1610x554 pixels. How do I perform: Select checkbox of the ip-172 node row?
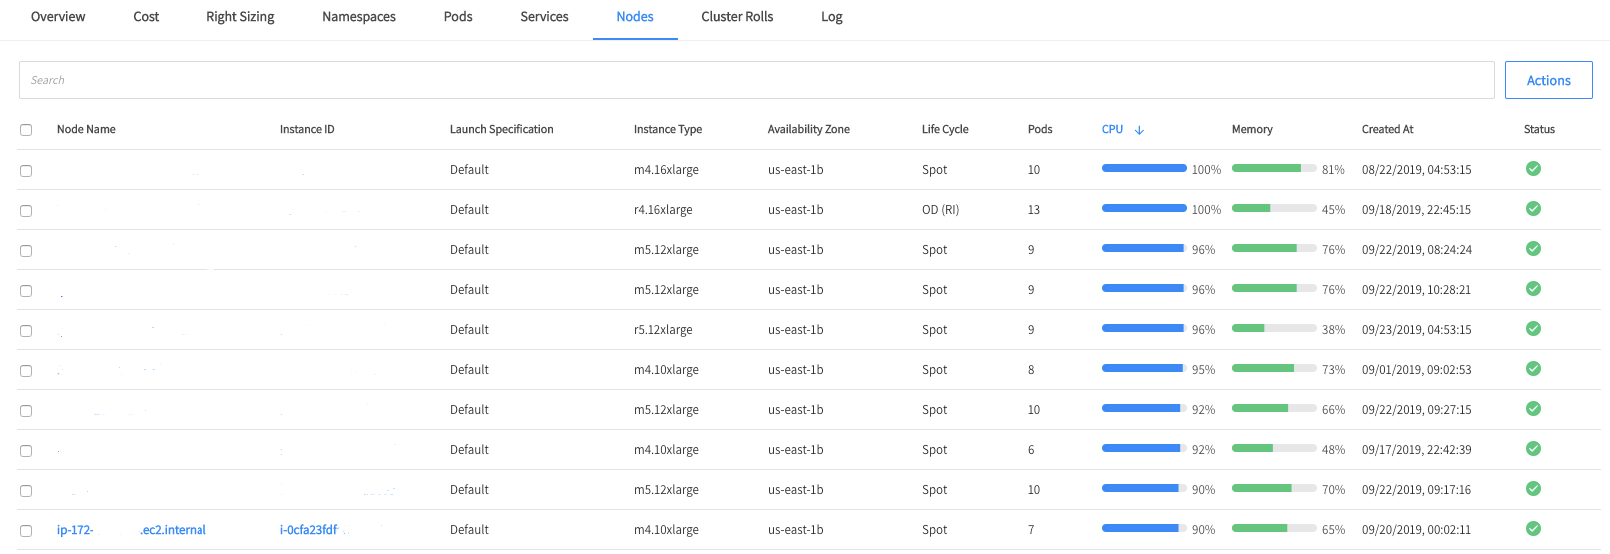click(x=26, y=531)
